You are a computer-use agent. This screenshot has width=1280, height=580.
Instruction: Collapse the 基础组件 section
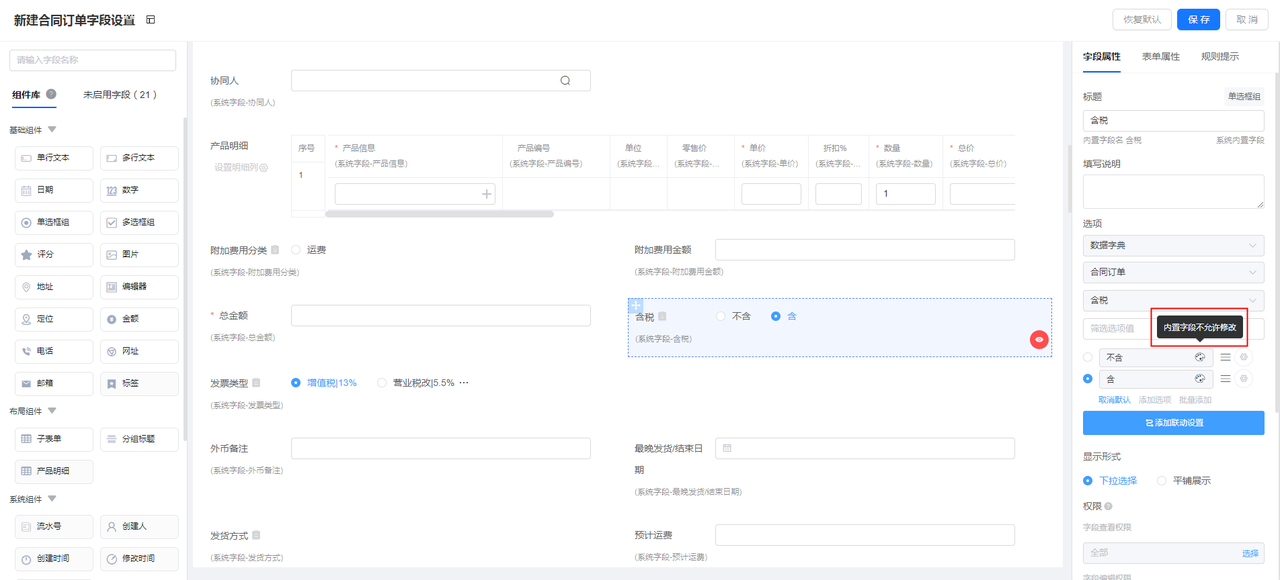tap(52, 130)
